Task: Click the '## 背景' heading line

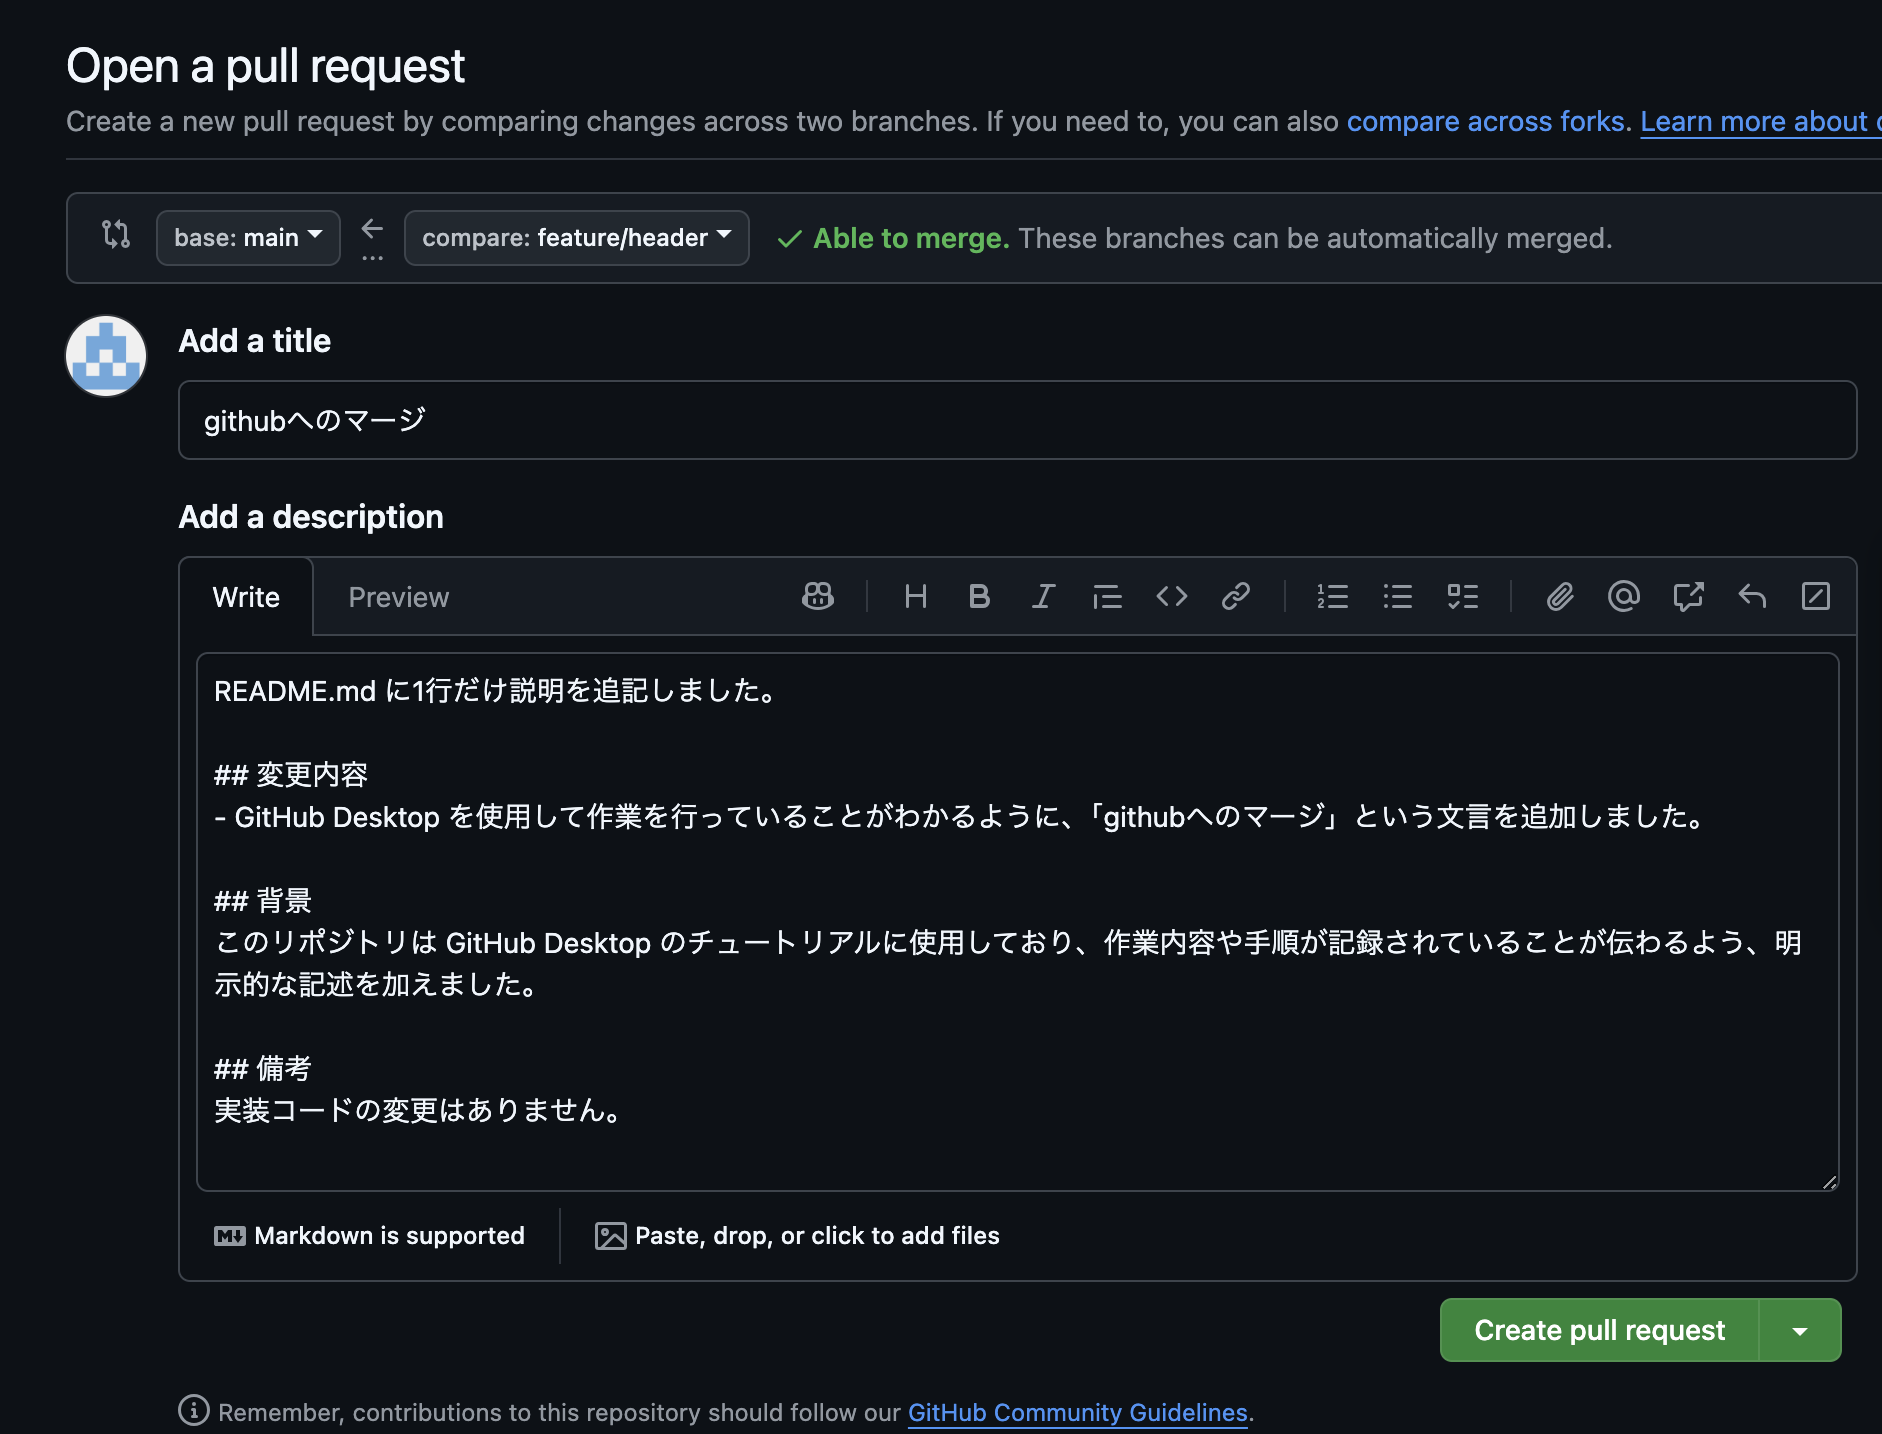Action: pyautogui.click(x=263, y=901)
